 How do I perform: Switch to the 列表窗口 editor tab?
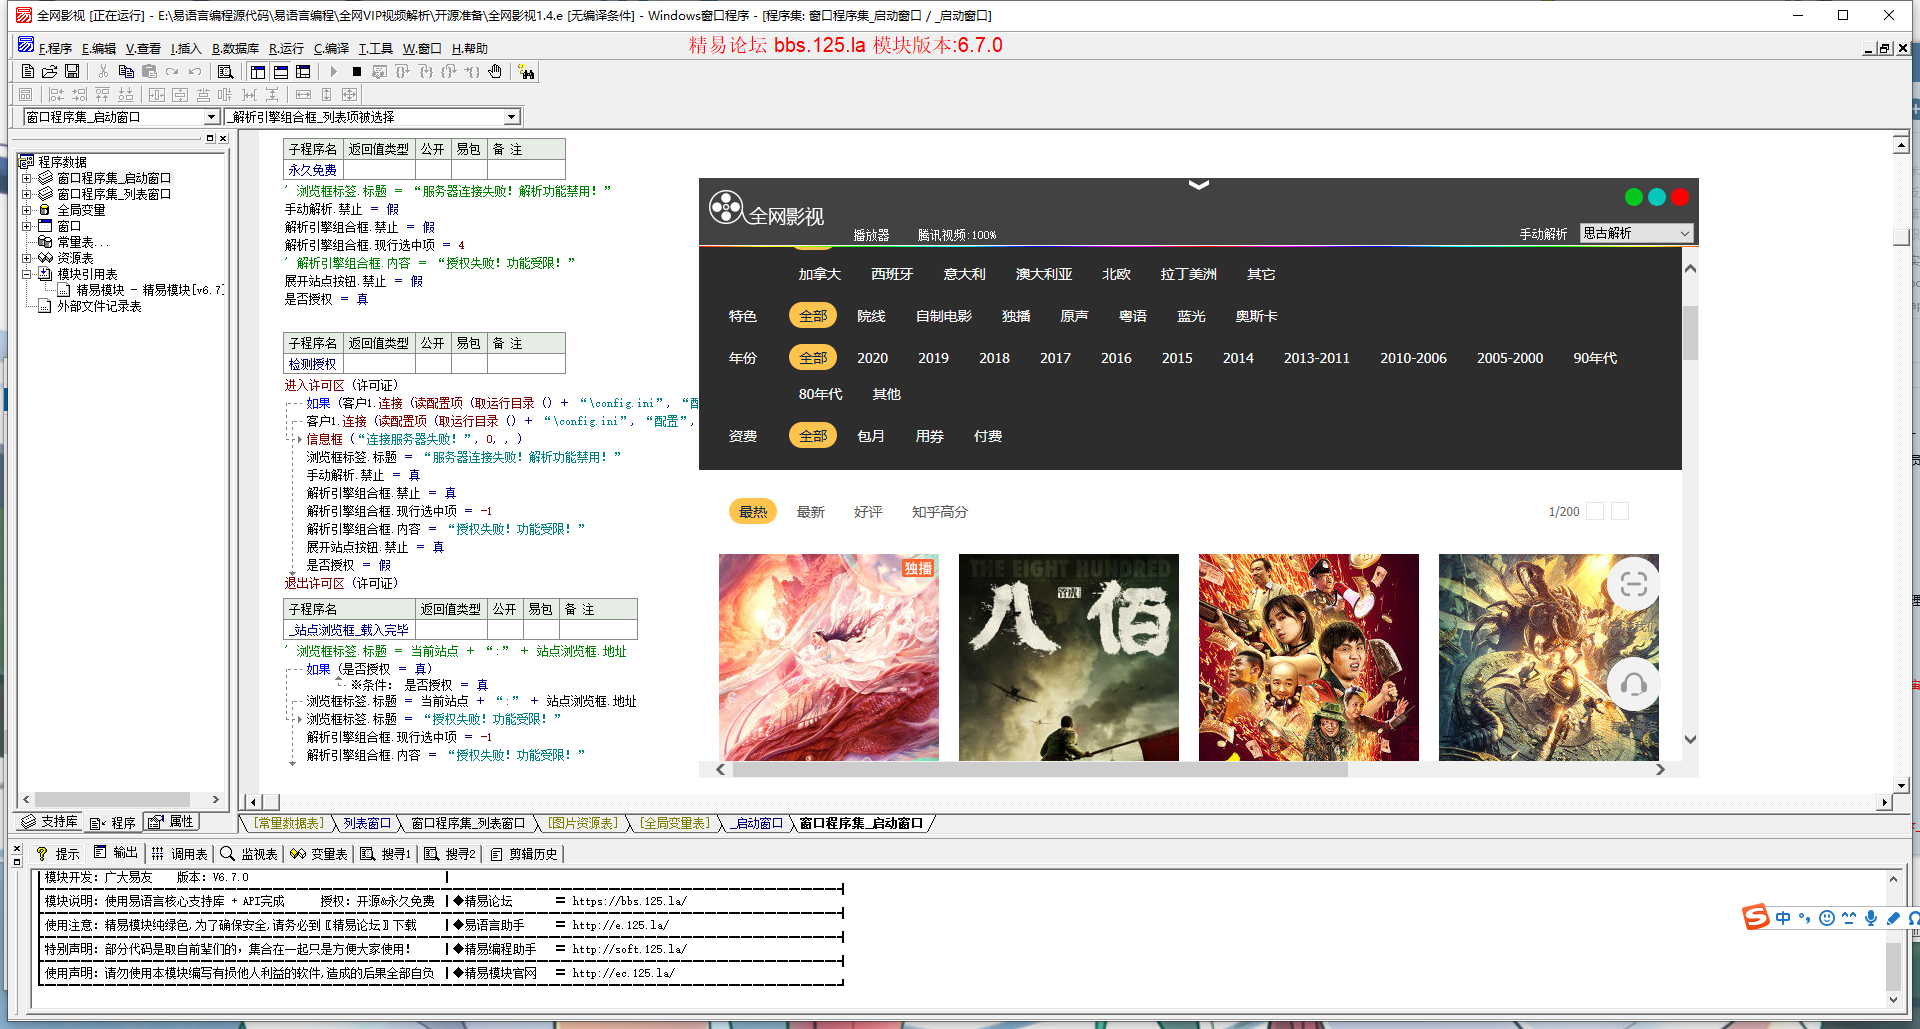pyautogui.click(x=367, y=823)
